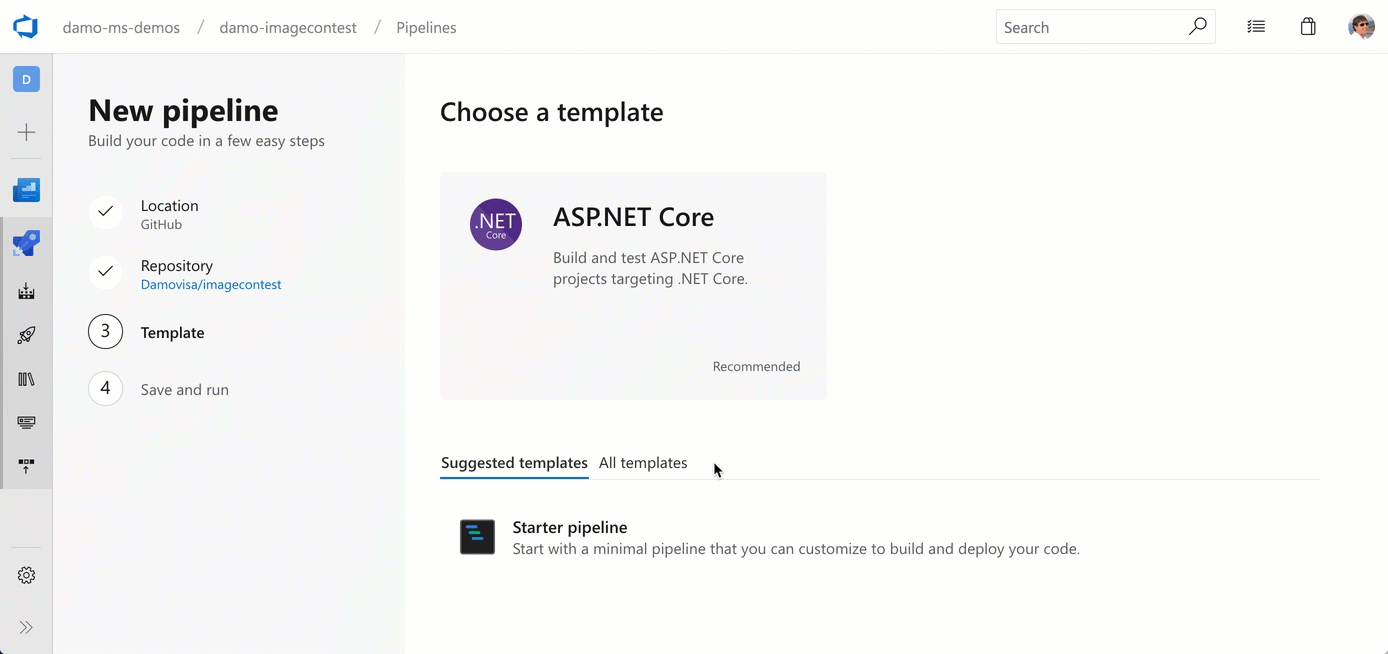Viewport: 1388px width, 654px height.
Task: Open Project settings gear
Action: [x=26, y=575]
